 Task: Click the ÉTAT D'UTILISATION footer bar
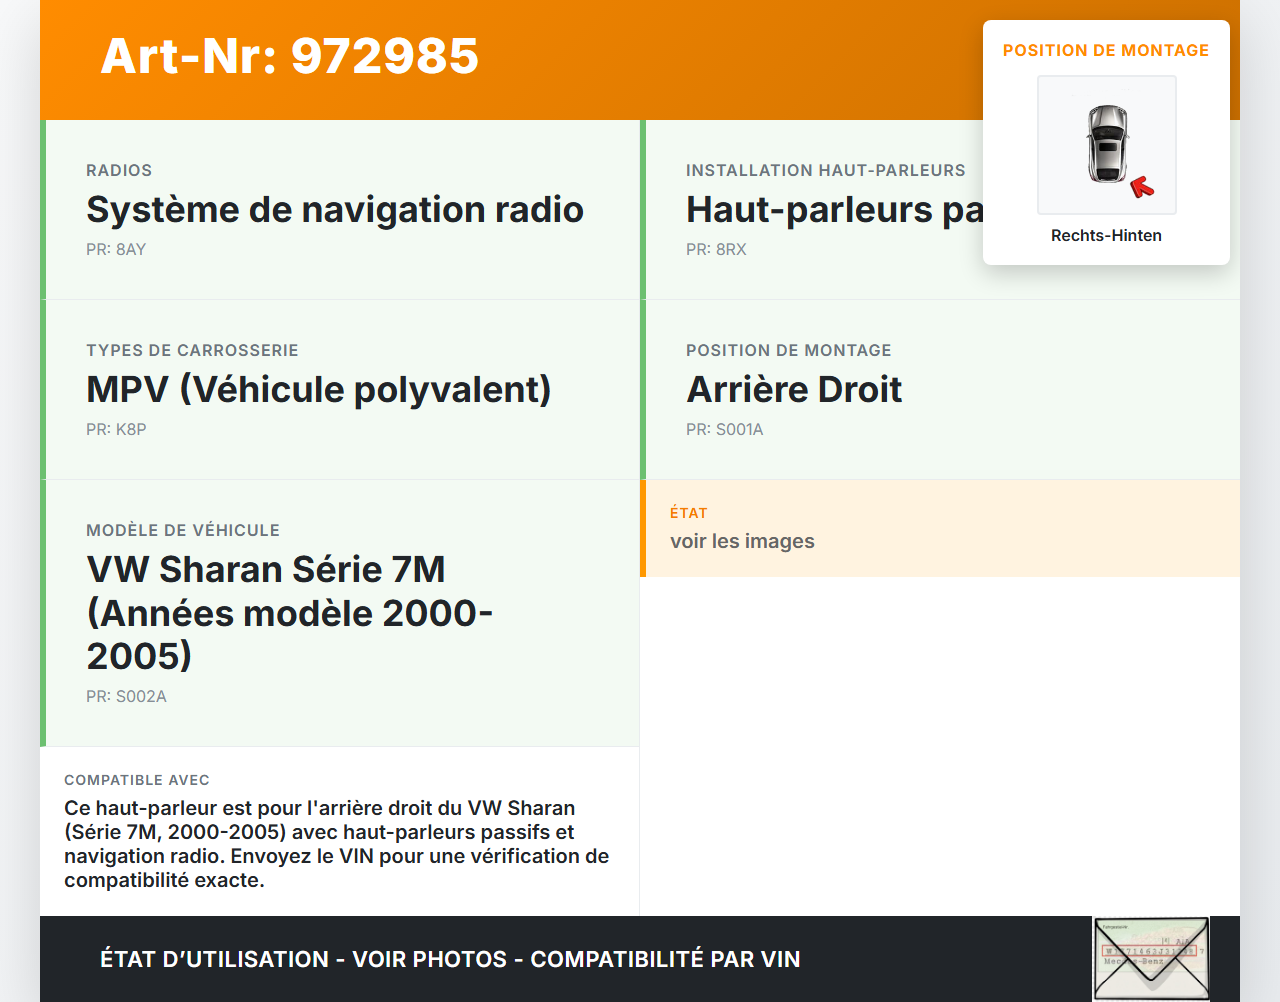[449, 958]
